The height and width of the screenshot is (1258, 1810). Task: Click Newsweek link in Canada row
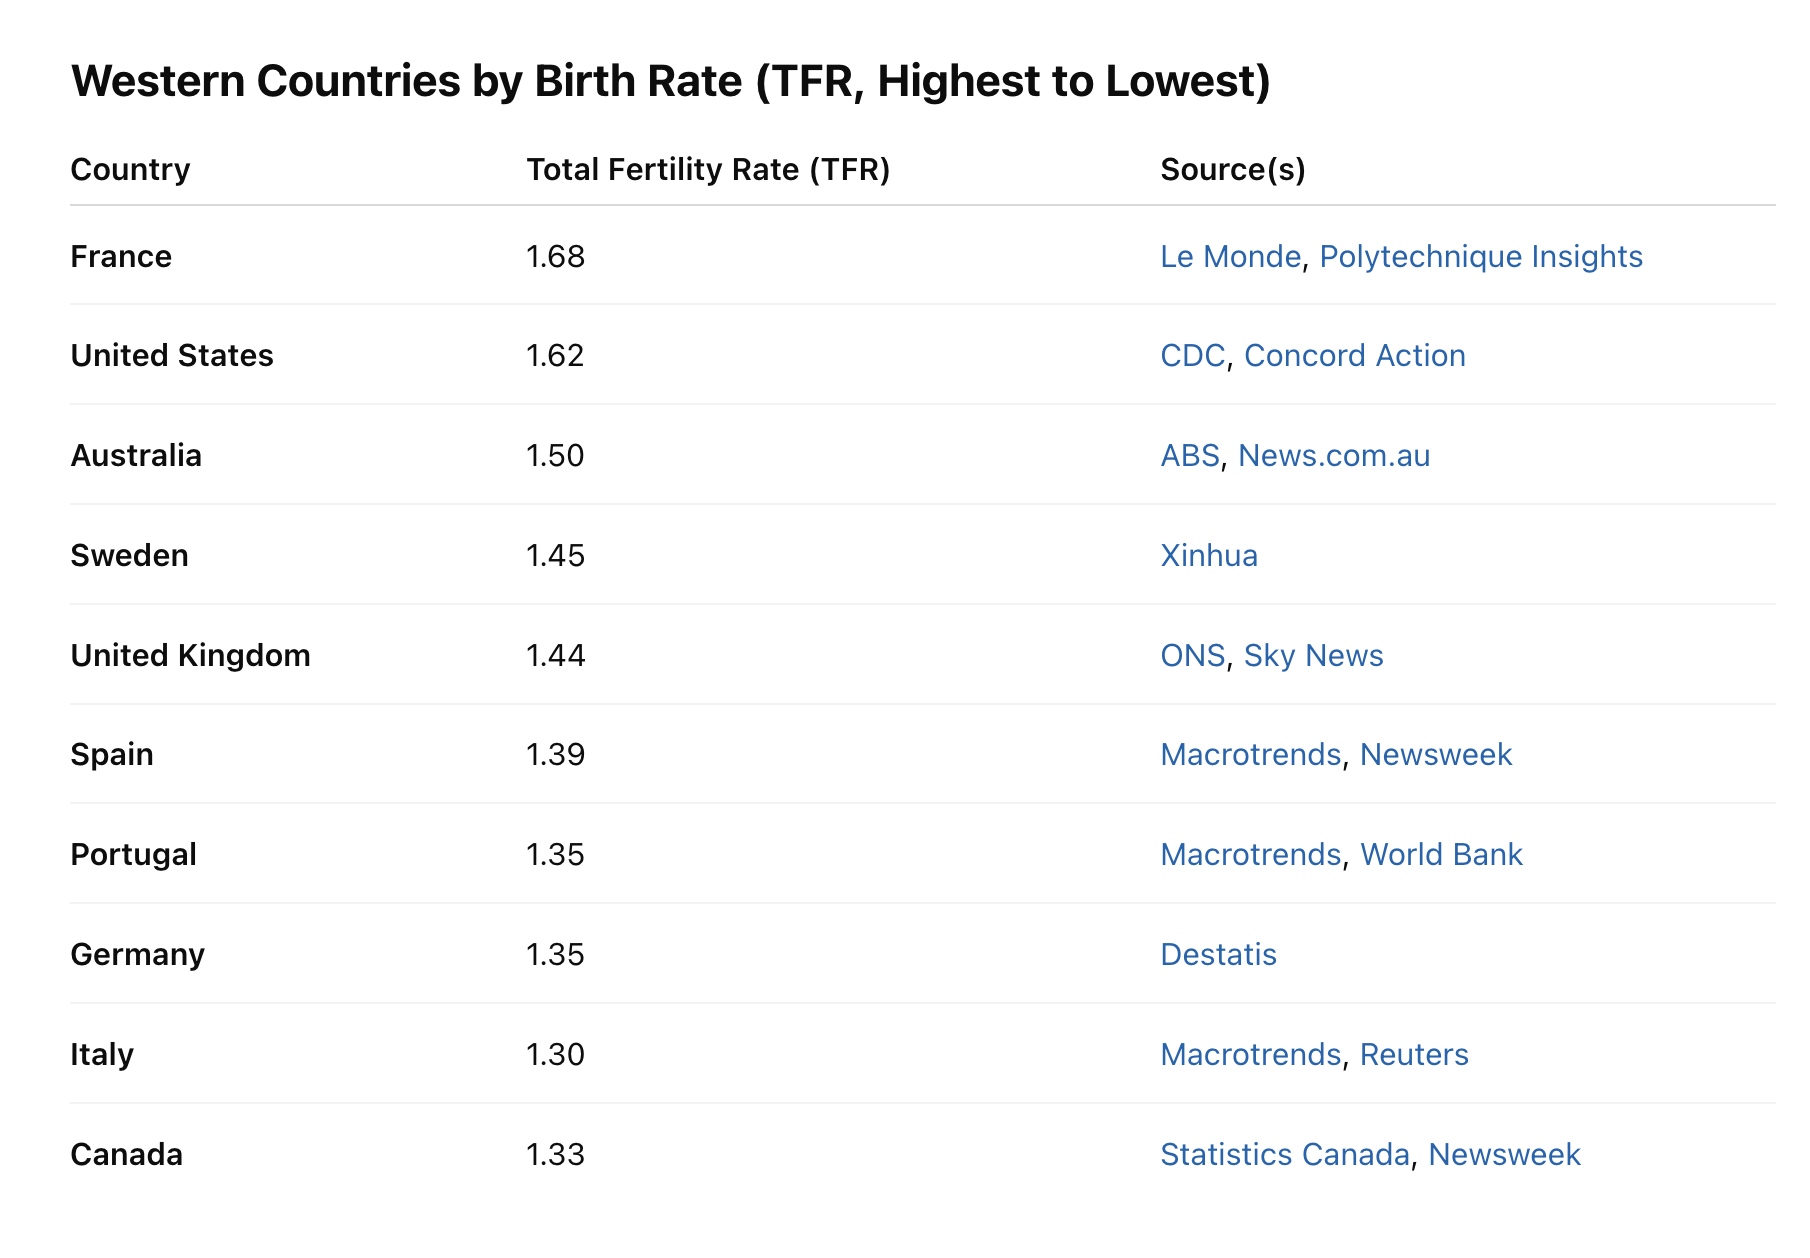1504,1155
